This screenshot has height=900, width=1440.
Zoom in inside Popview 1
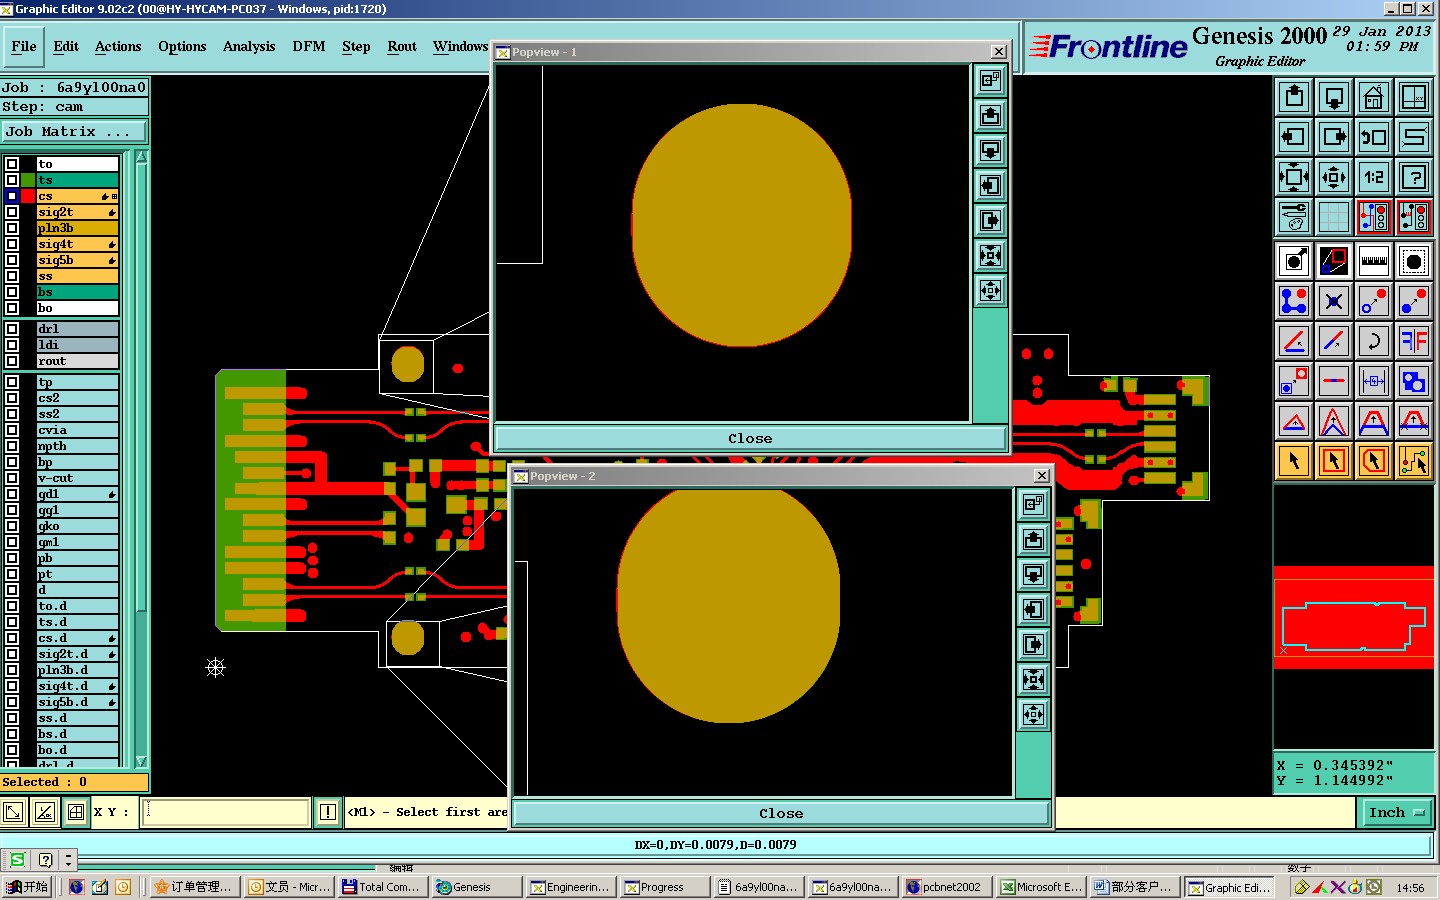click(x=990, y=256)
